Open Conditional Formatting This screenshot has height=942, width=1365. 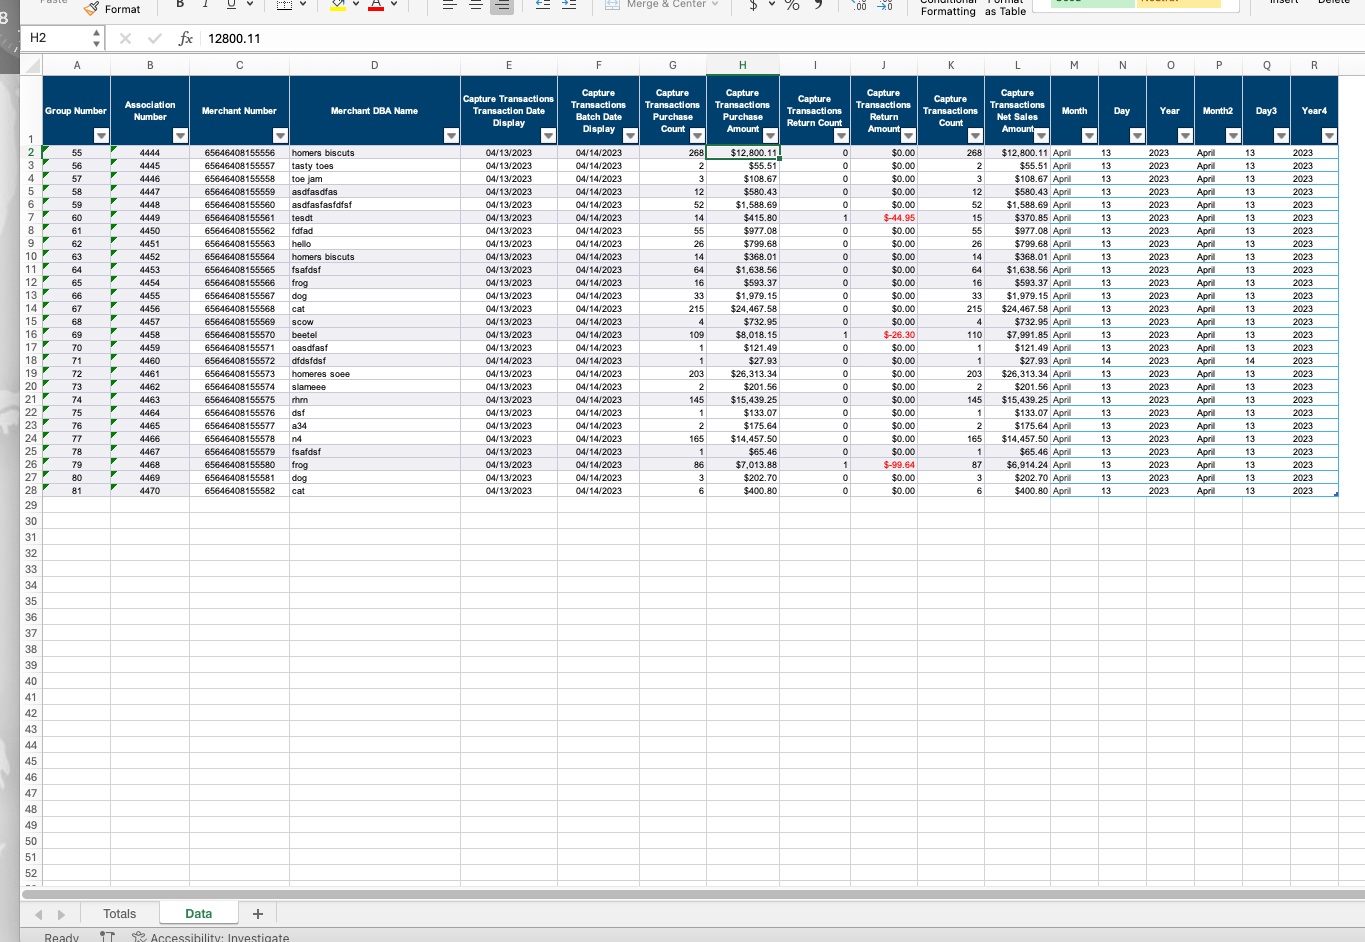(948, 8)
